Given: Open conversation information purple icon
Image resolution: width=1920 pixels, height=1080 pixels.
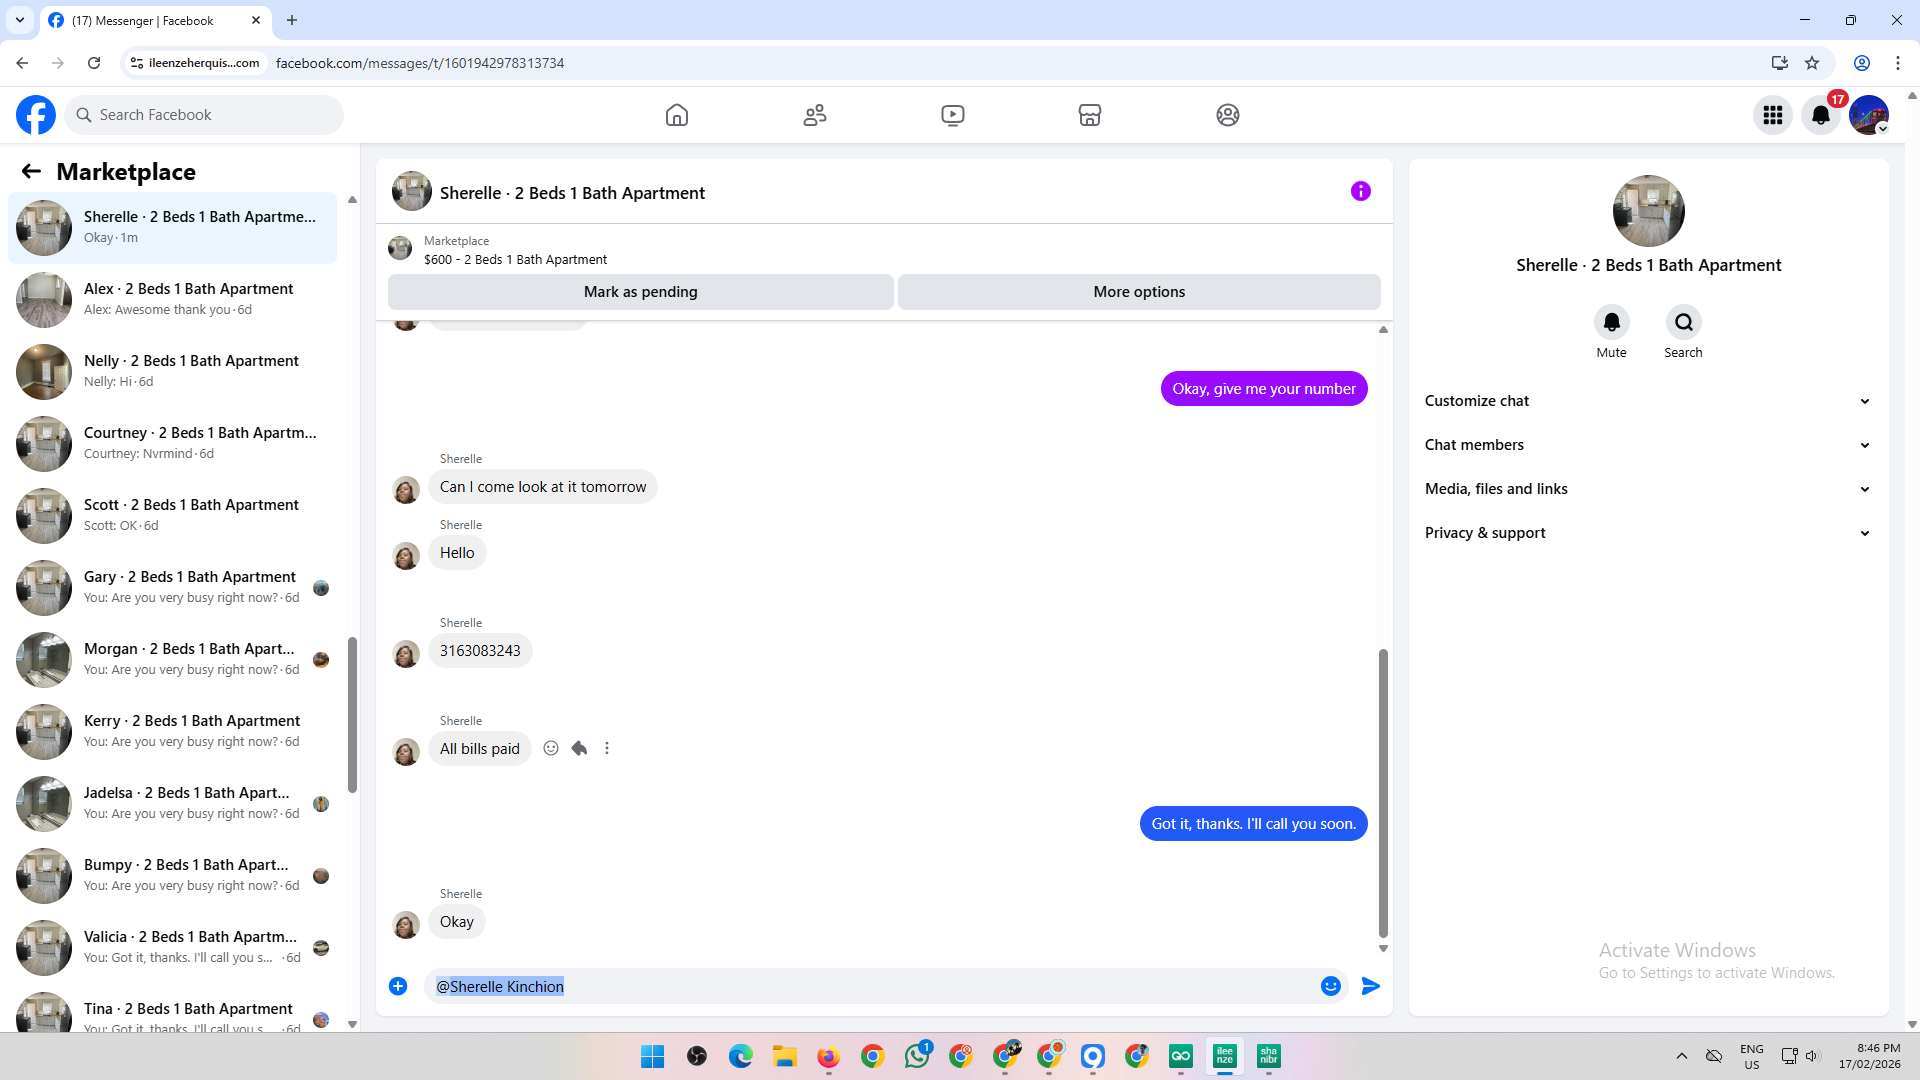Looking at the screenshot, I should [x=1360, y=191].
